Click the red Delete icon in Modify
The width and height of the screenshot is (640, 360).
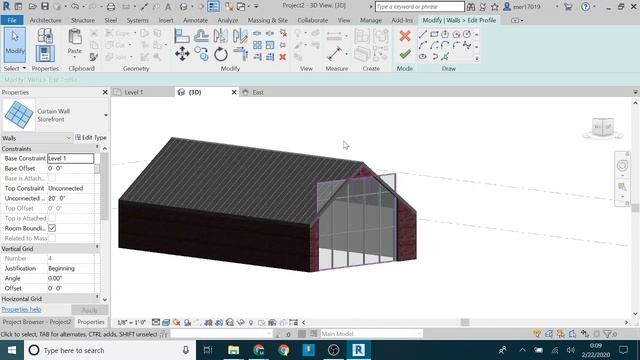click(x=282, y=57)
